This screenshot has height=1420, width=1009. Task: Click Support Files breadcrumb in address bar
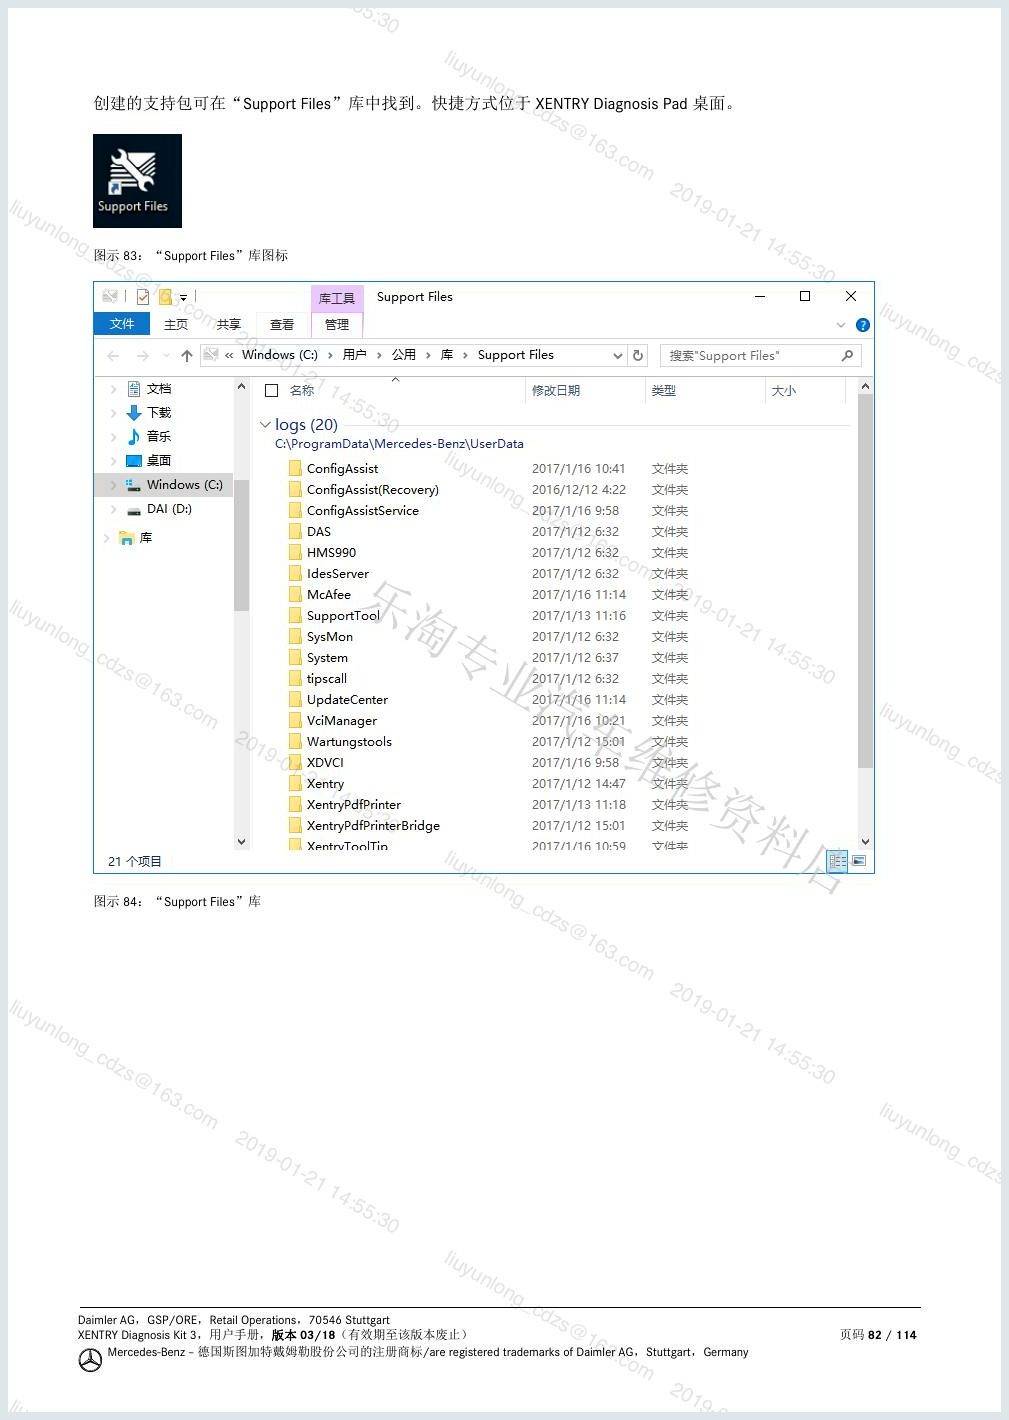(x=515, y=355)
